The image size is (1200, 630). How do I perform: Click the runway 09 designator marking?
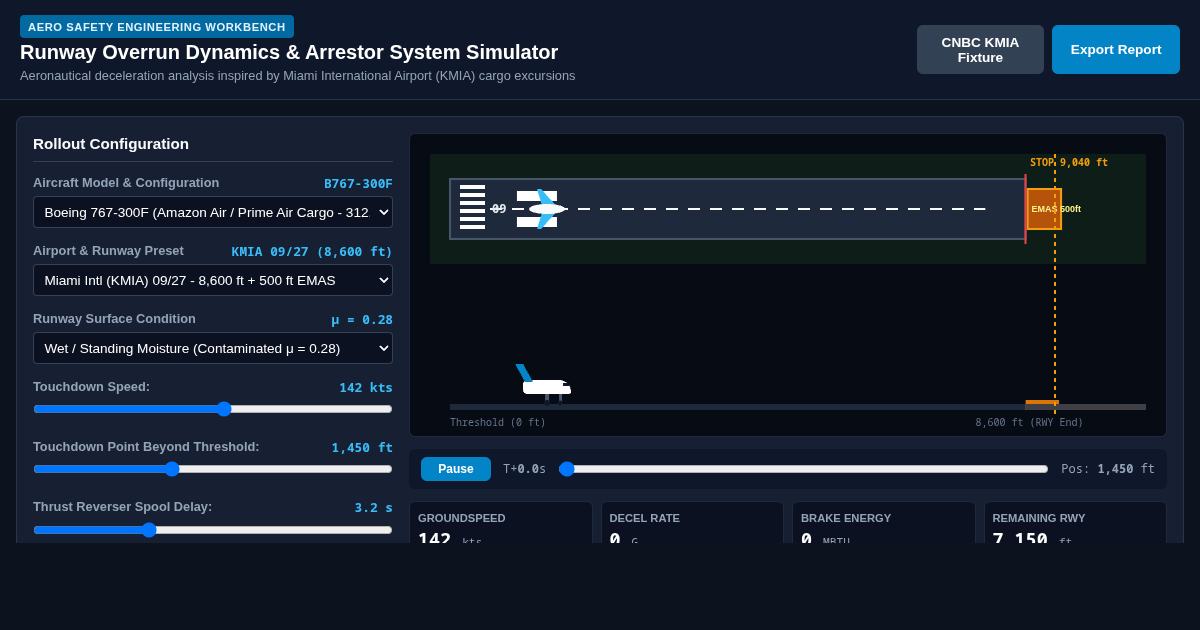click(x=499, y=209)
